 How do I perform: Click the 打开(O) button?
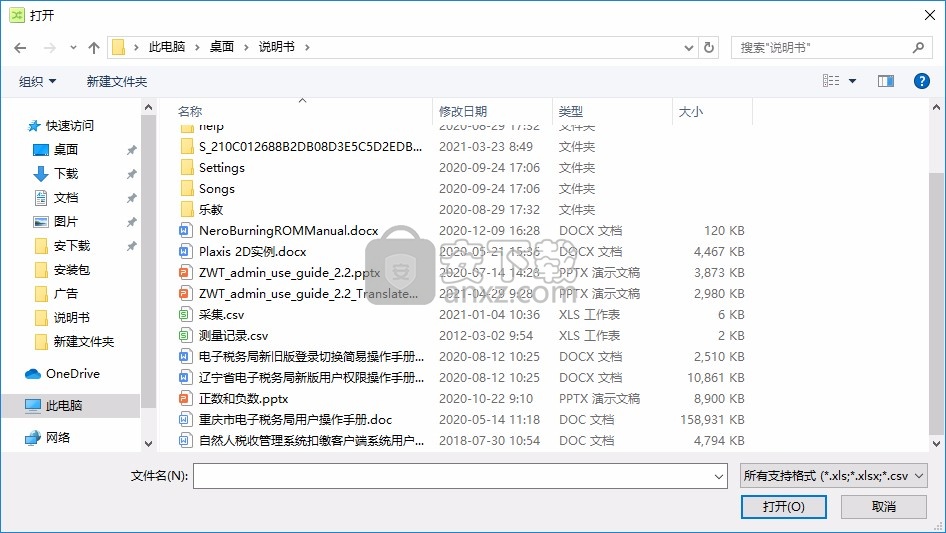coord(783,506)
